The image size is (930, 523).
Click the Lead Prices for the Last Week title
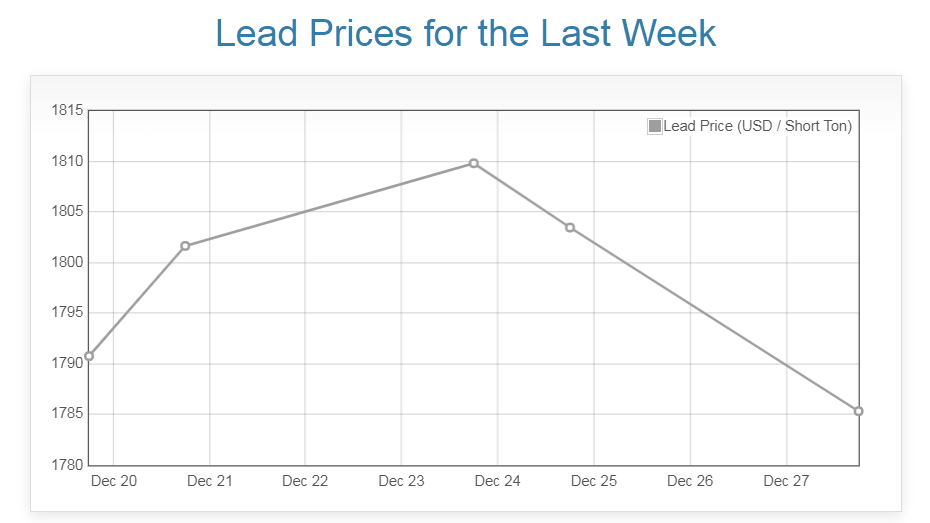pyautogui.click(x=465, y=33)
